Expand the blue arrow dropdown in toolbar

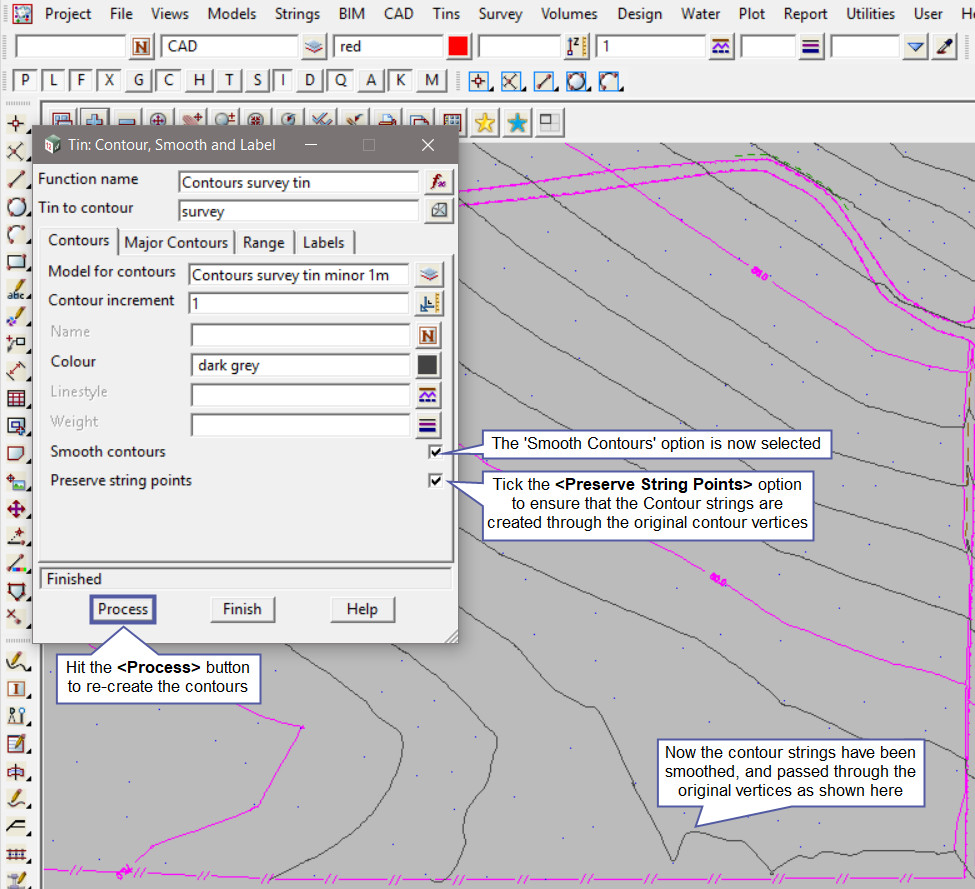[x=915, y=47]
